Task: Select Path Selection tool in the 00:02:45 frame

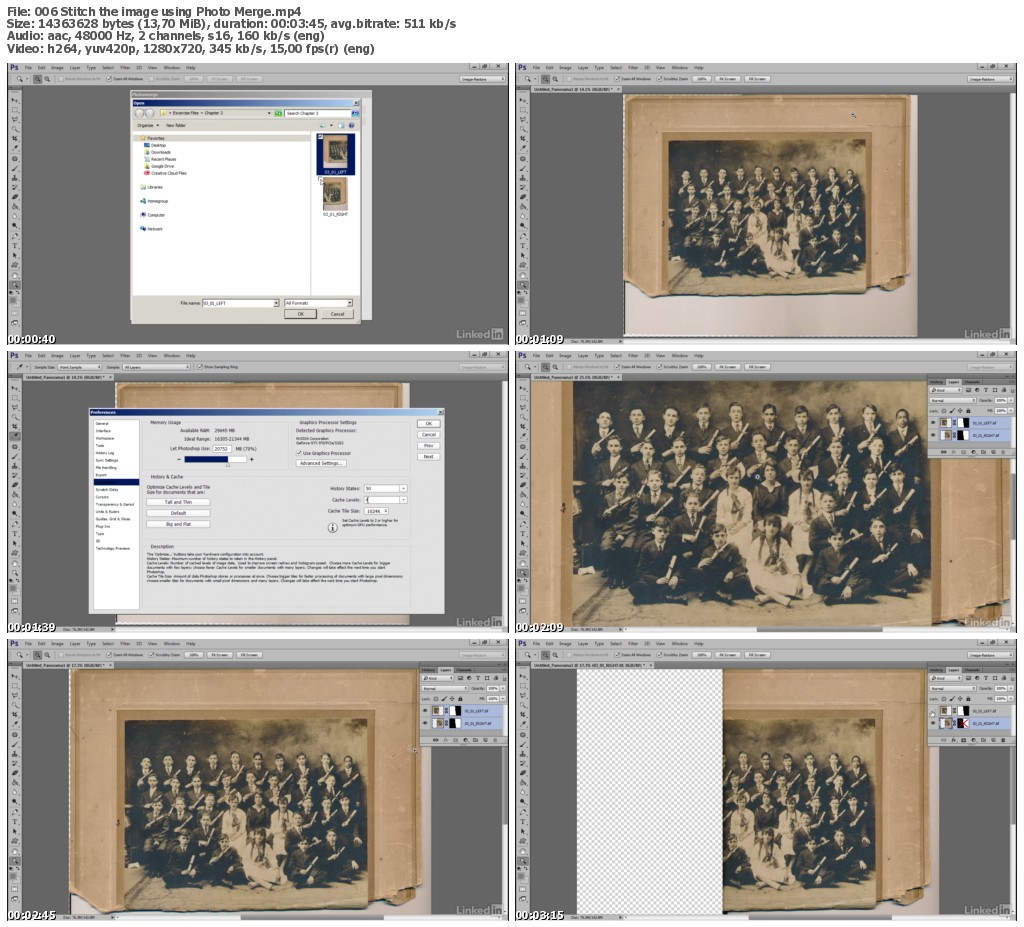Action: [14, 832]
